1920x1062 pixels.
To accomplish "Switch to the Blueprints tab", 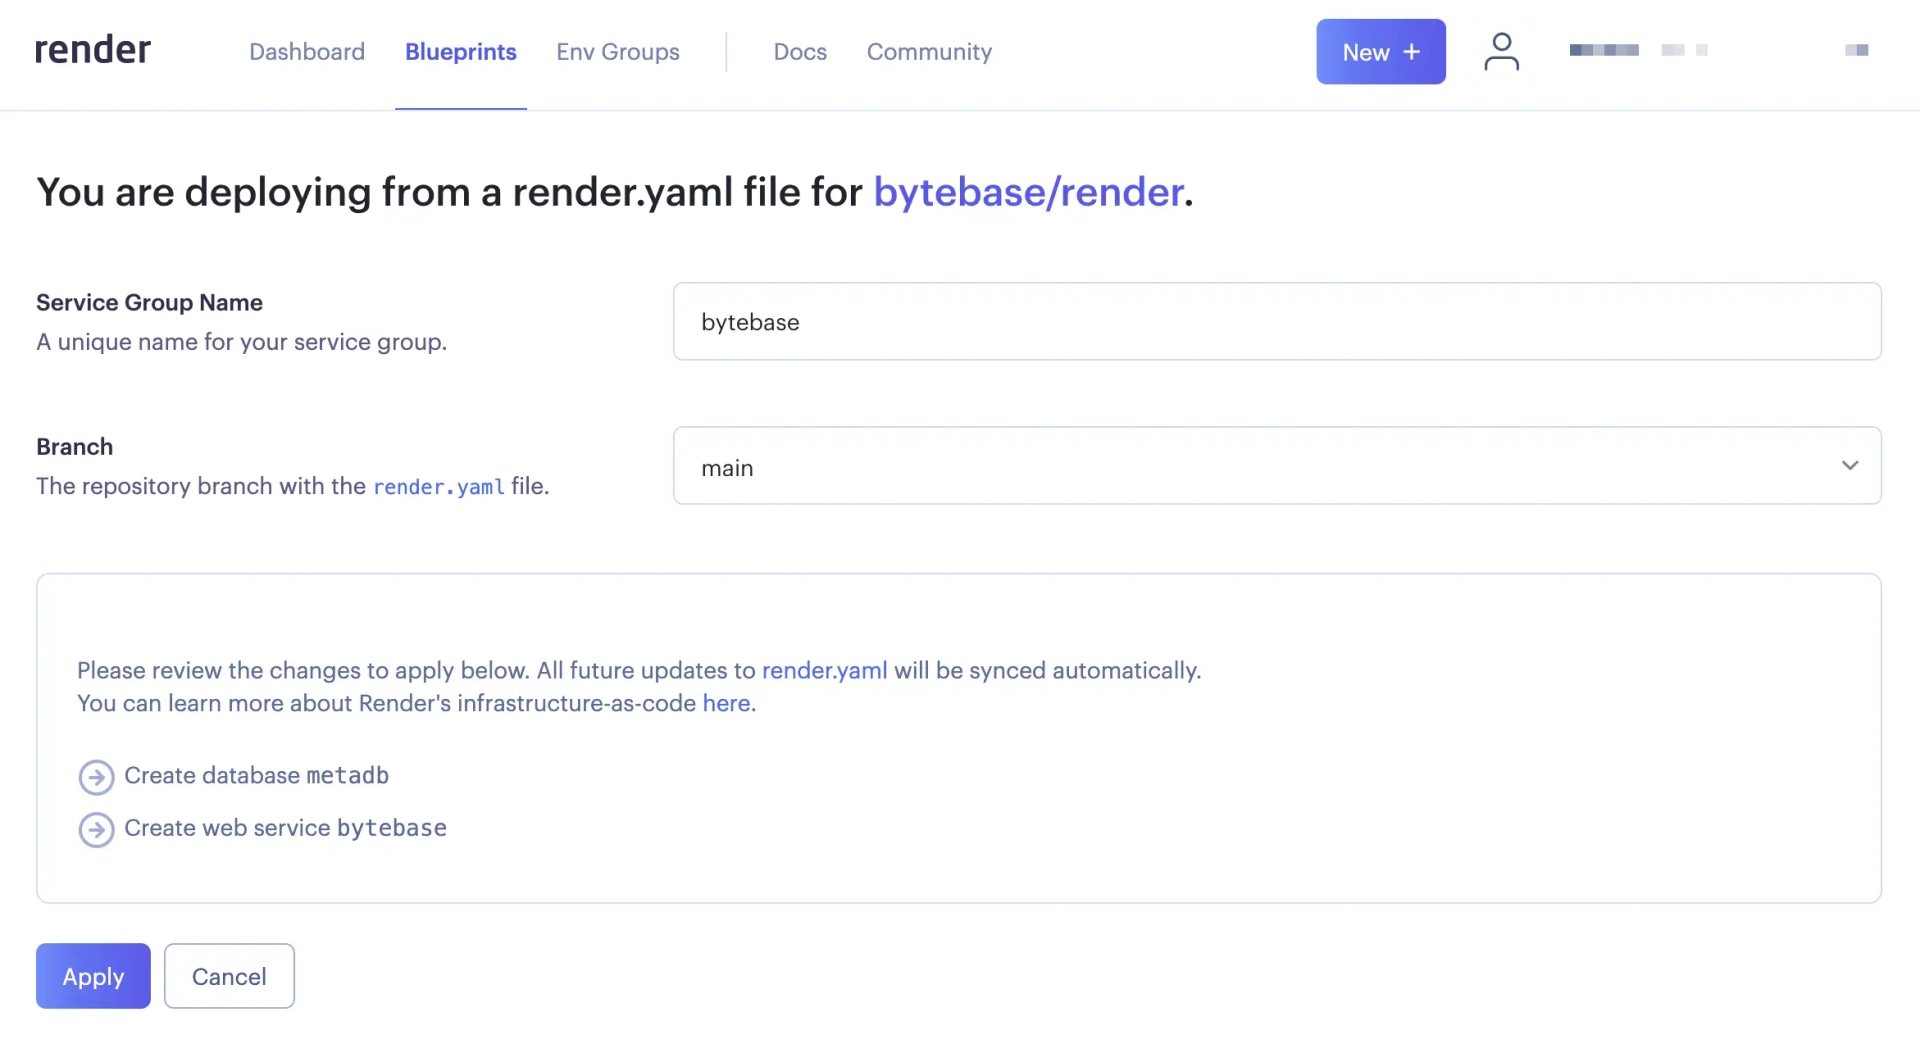I will pos(461,52).
